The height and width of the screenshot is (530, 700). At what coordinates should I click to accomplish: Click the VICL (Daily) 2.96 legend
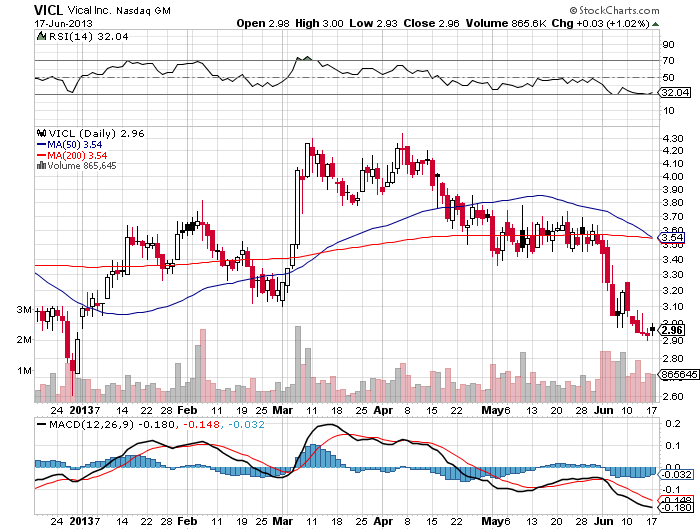(x=96, y=134)
